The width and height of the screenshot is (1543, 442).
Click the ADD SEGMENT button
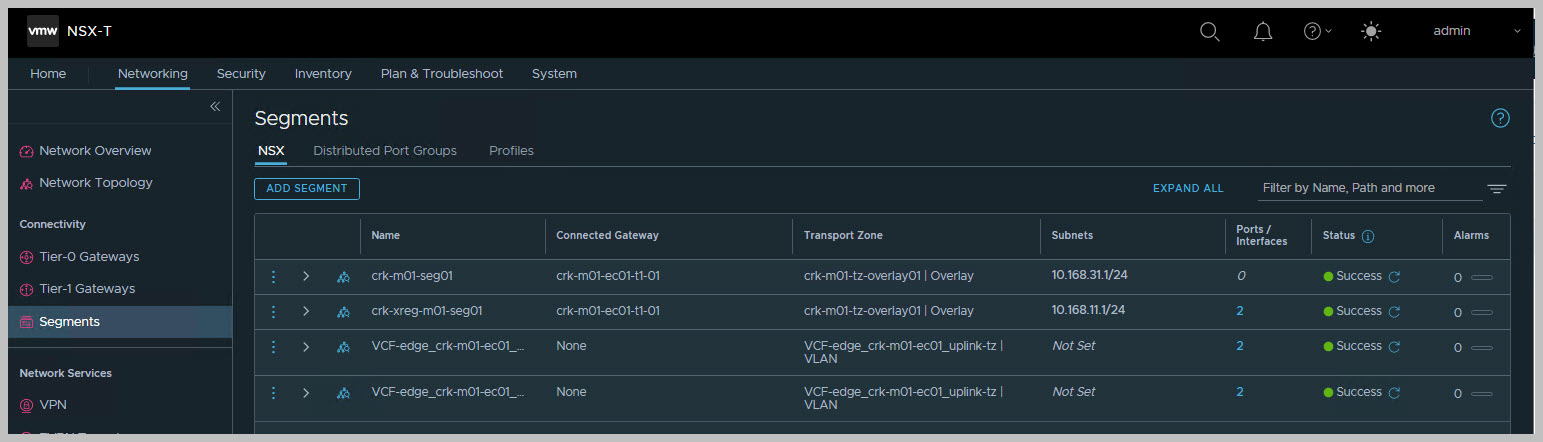pyautogui.click(x=306, y=188)
